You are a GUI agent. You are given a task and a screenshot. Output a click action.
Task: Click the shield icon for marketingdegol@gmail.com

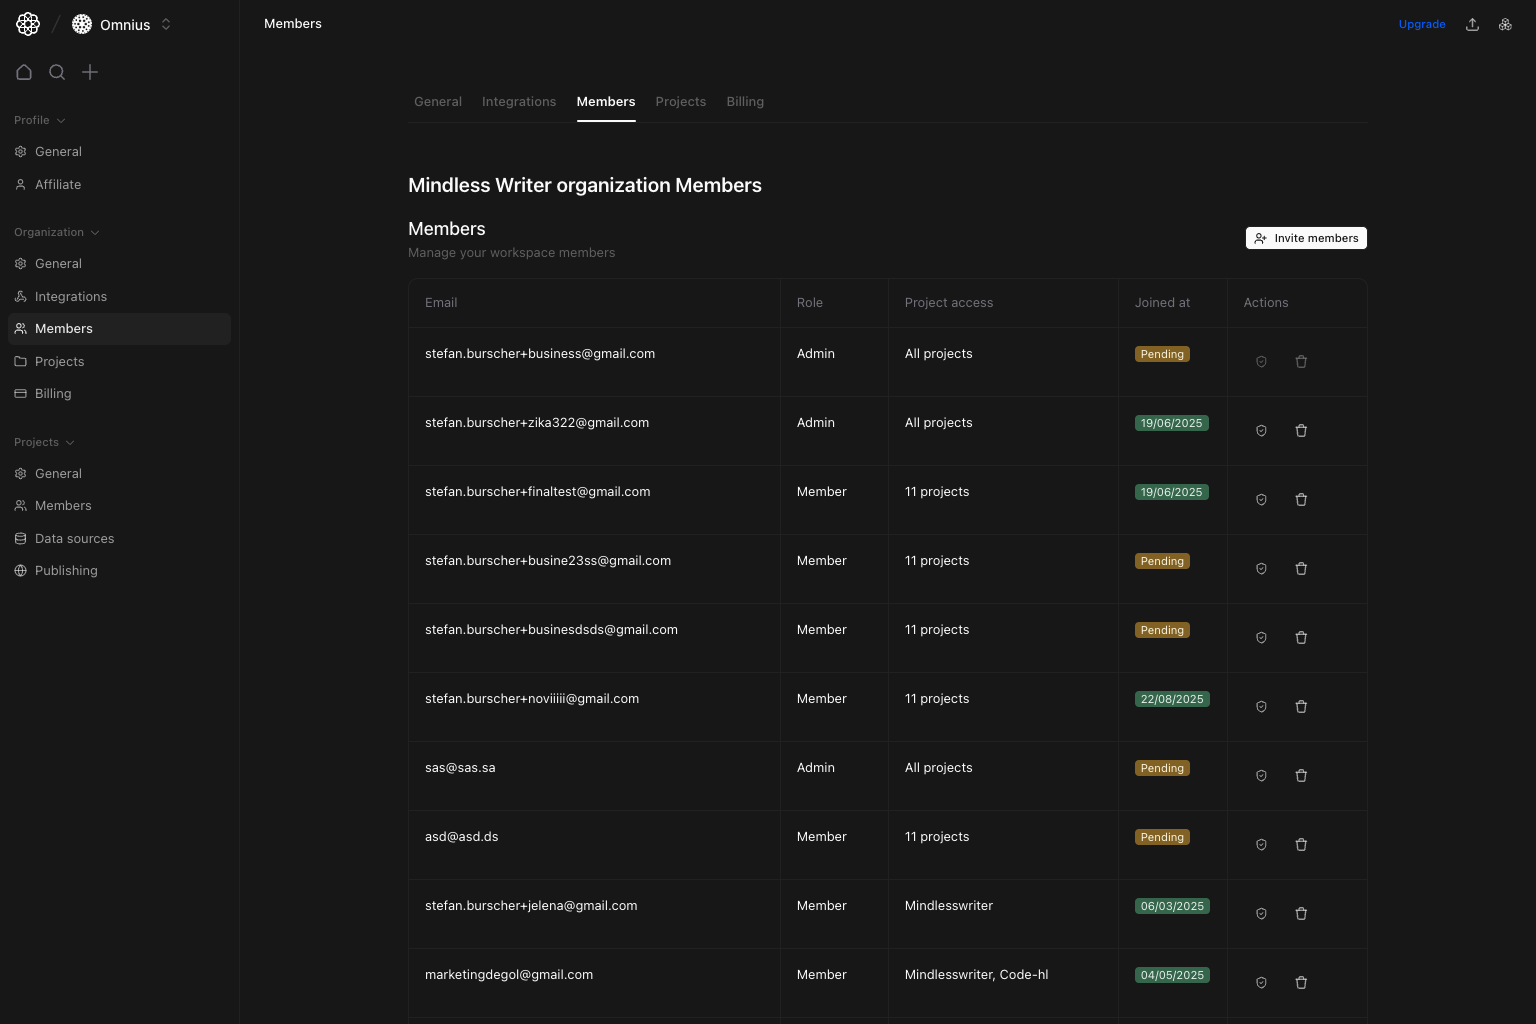coord(1261,982)
